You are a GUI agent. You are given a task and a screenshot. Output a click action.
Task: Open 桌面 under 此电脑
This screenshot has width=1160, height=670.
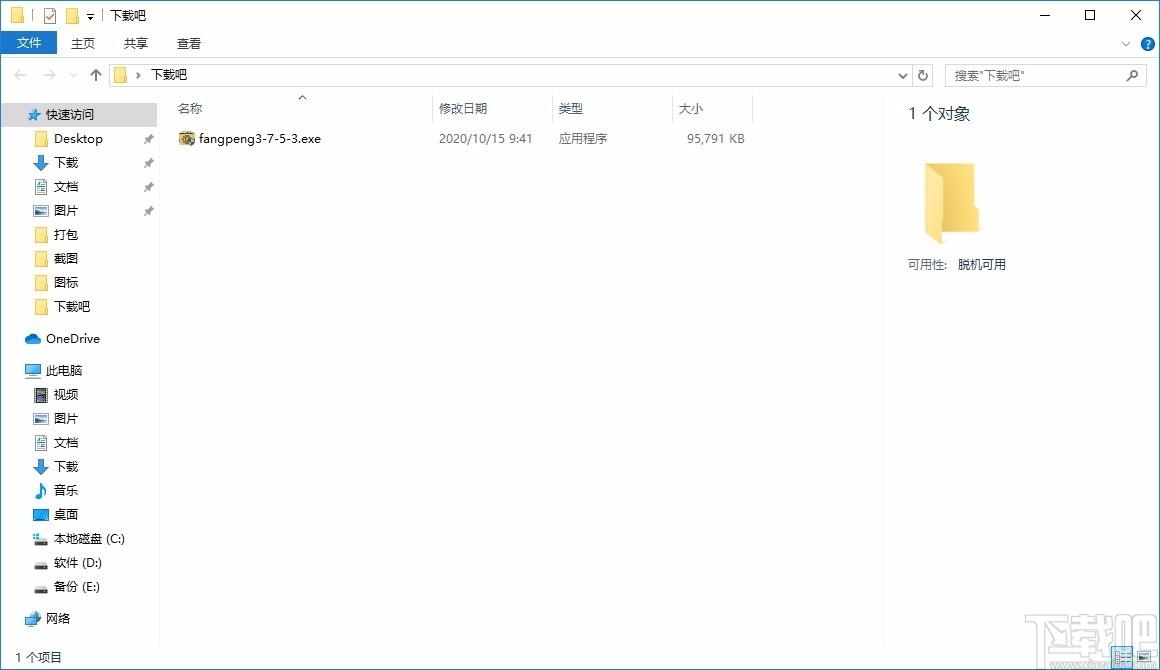[x=66, y=515]
